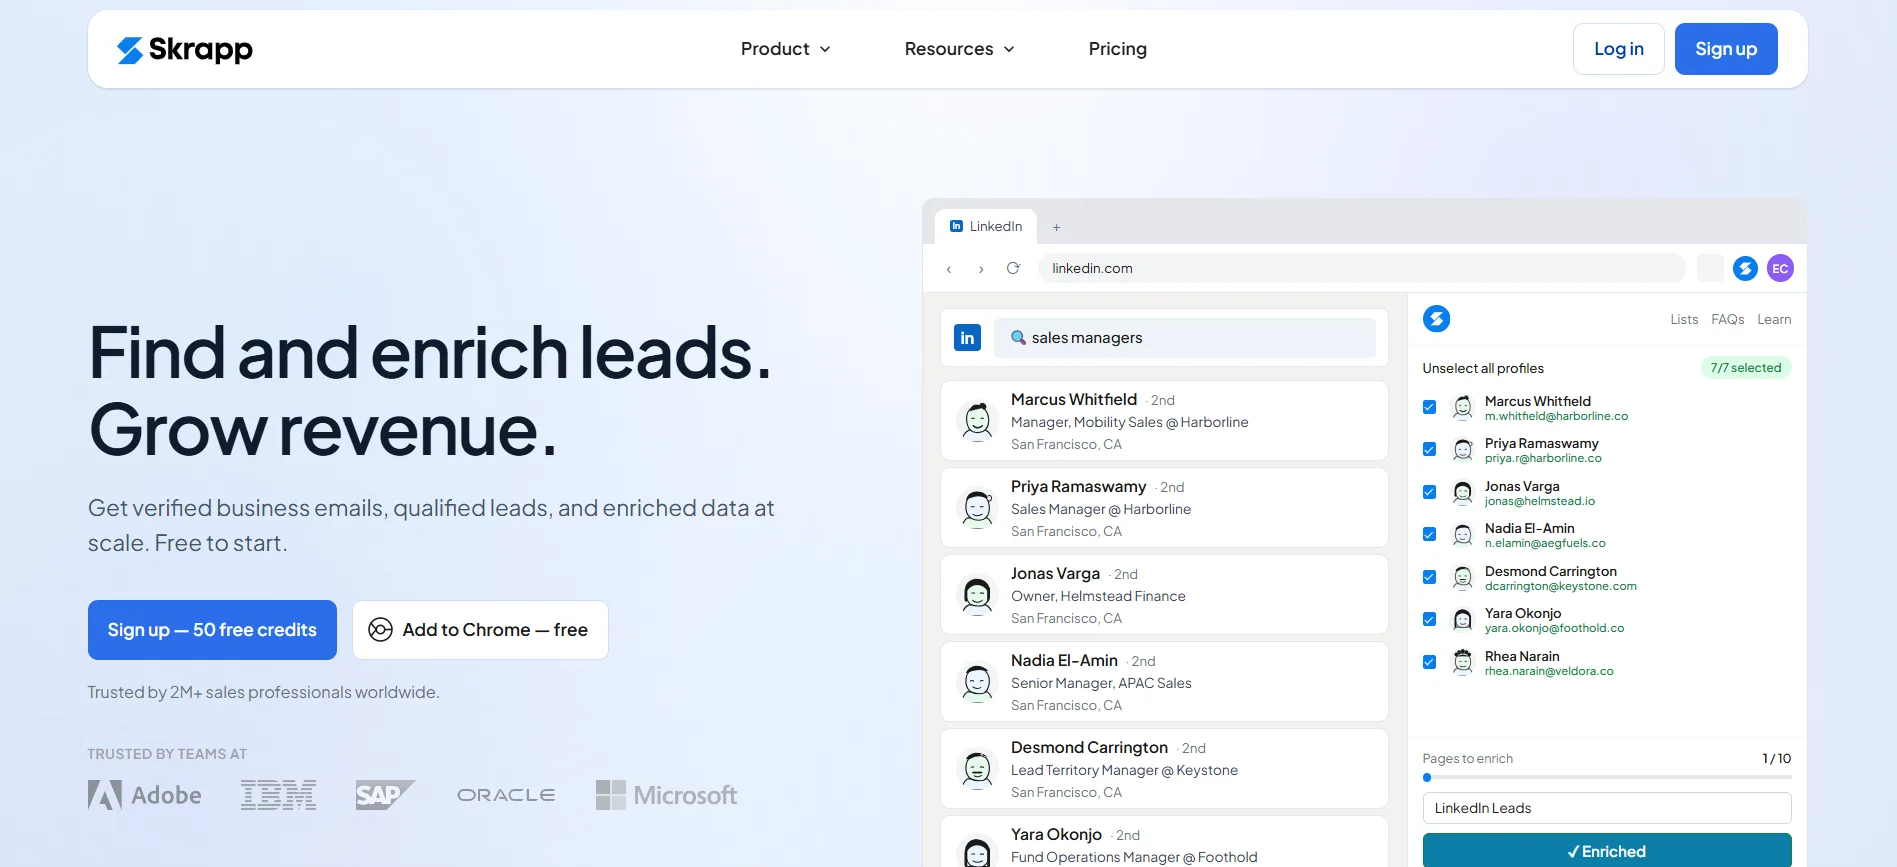This screenshot has width=1897, height=867.
Task: Expand the Product dropdown menu
Action: (x=786, y=49)
